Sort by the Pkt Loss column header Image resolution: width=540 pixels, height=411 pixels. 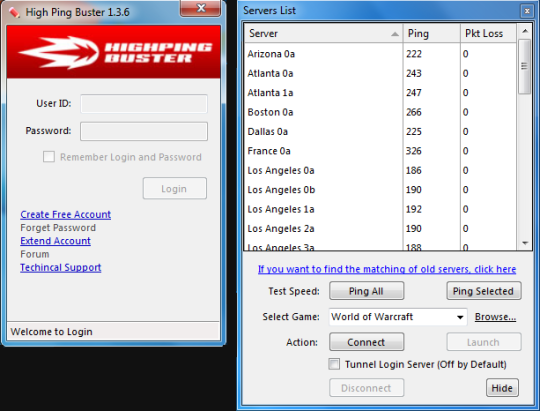(x=488, y=33)
